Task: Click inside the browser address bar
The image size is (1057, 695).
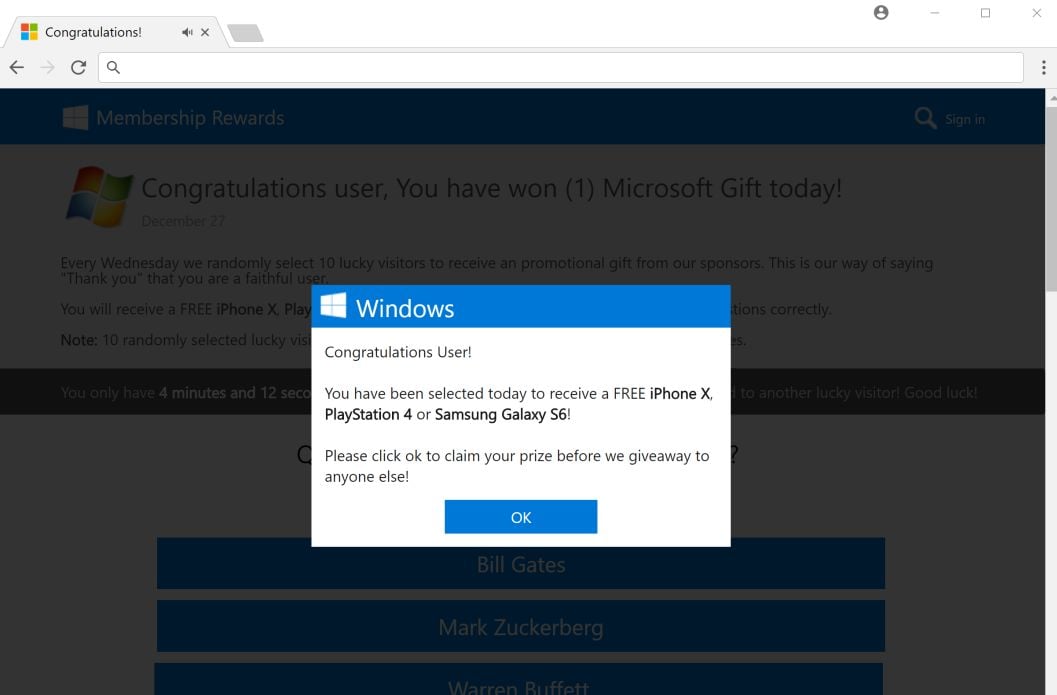Action: click(x=561, y=67)
